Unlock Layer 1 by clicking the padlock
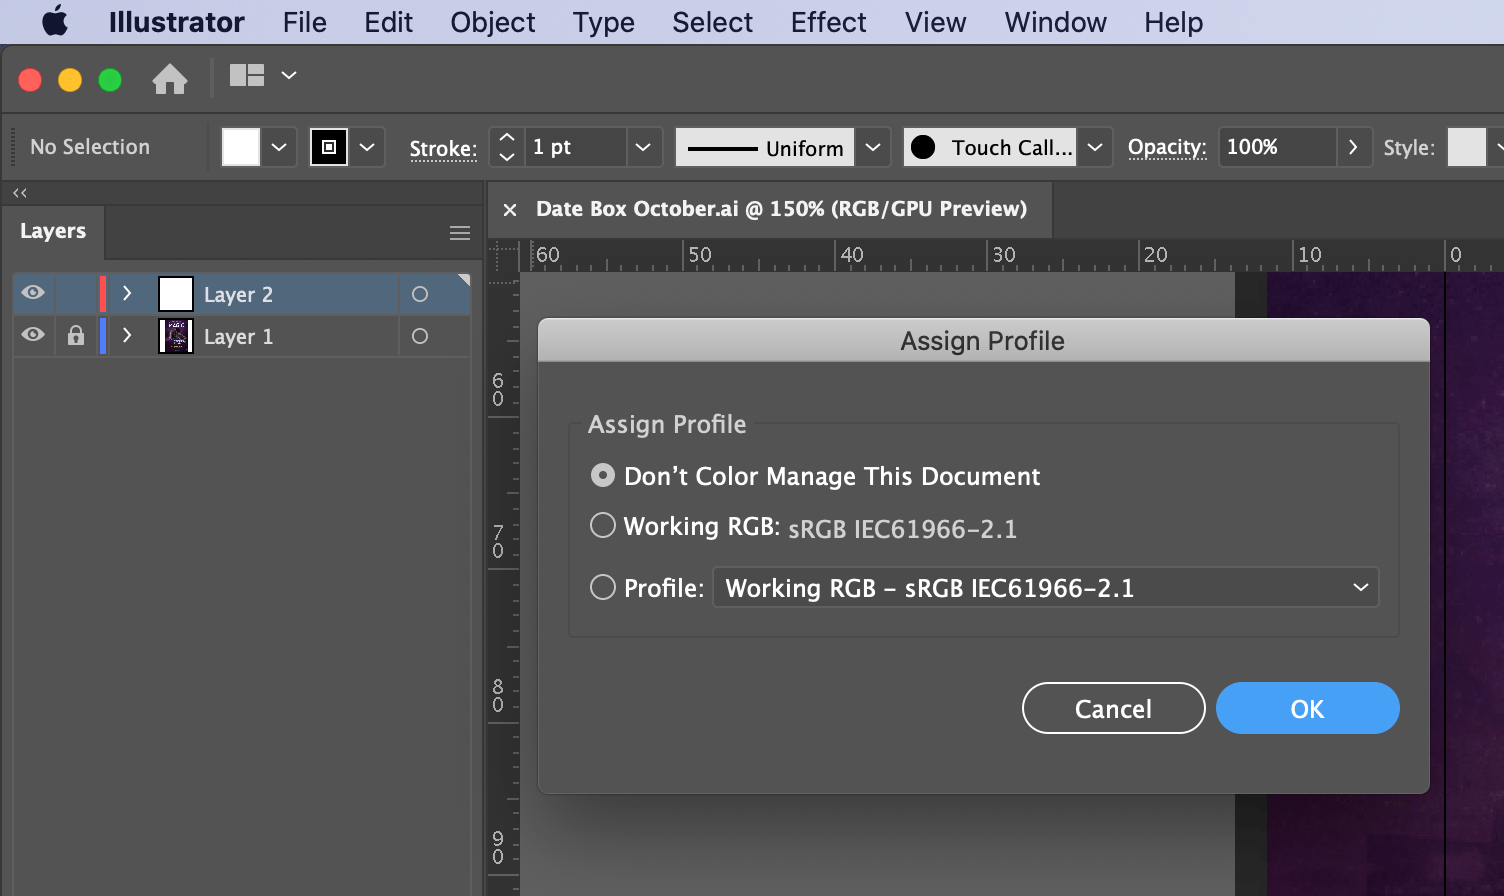 pos(75,336)
